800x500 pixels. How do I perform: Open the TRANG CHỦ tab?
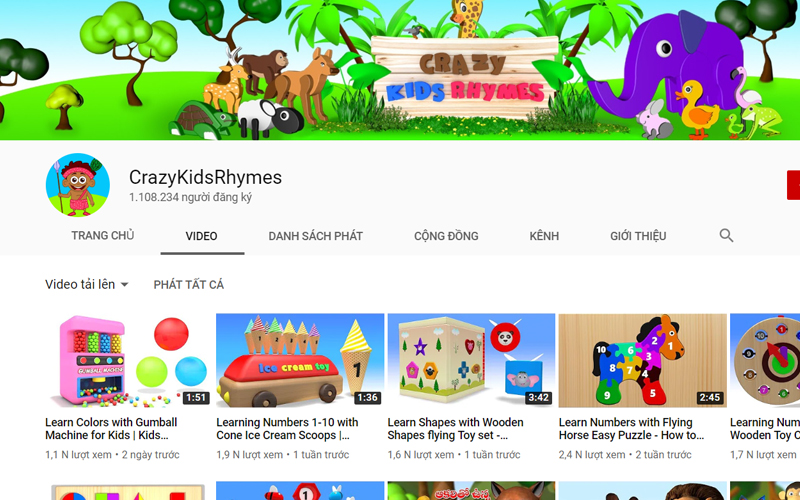coord(102,236)
